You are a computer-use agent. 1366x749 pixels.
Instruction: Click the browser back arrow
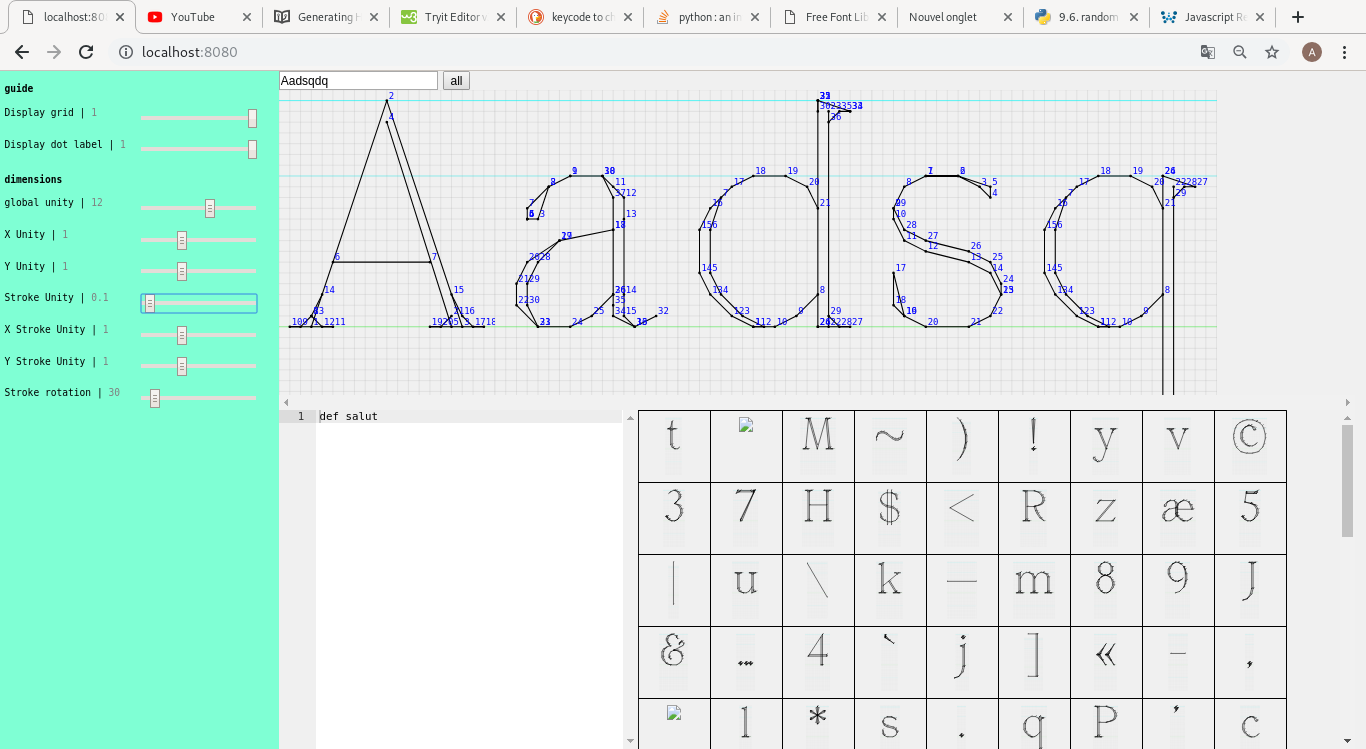[22, 52]
